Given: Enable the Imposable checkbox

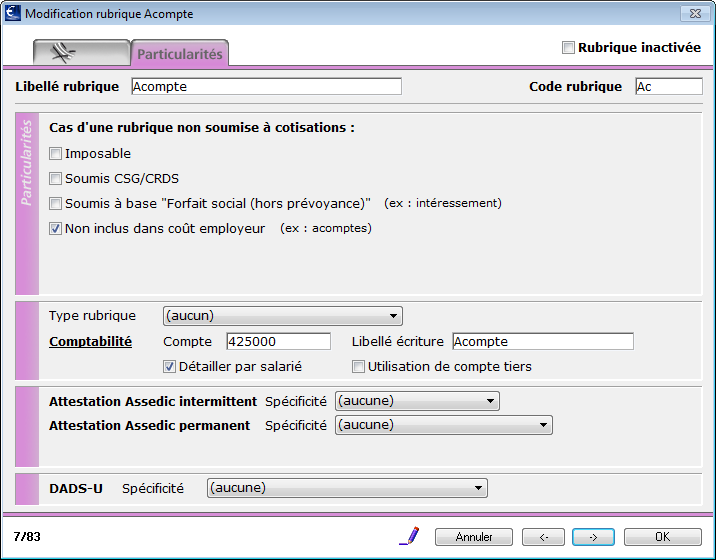Looking at the screenshot, I should pos(55,153).
